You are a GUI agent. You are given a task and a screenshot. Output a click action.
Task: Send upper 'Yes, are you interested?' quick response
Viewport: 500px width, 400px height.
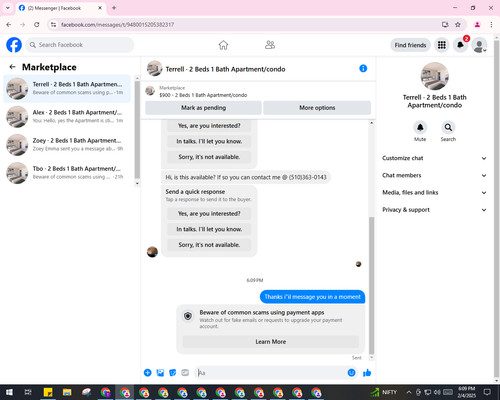coord(209,126)
